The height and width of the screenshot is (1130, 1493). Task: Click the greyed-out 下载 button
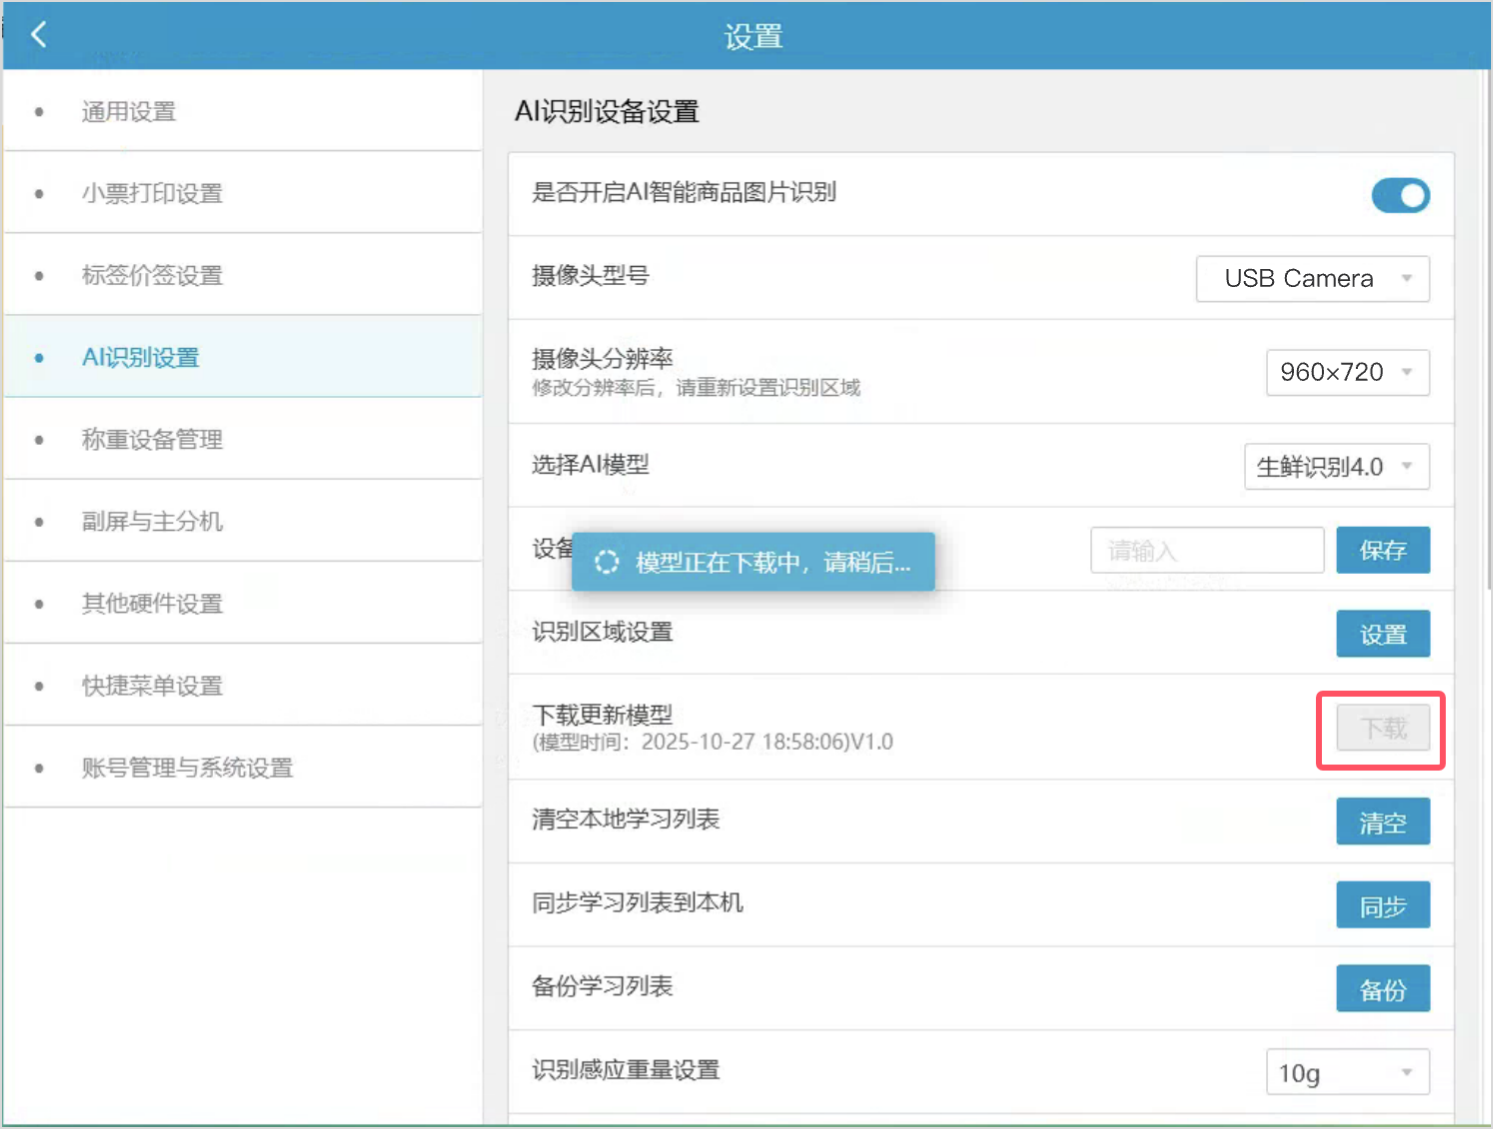pyautogui.click(x=1383, y=728)
